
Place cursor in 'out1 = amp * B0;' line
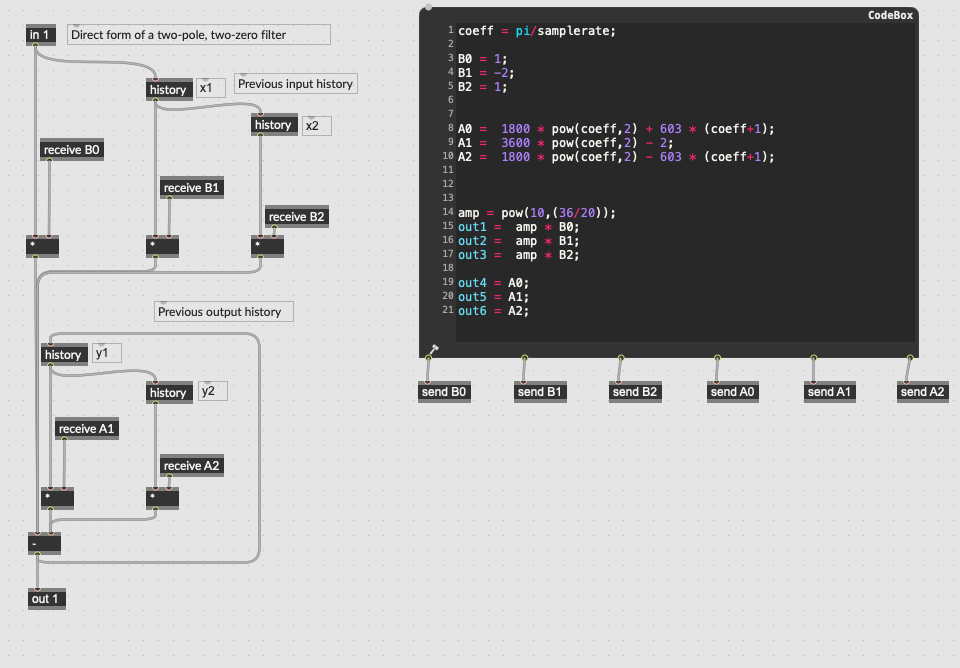tap(519, 227)
